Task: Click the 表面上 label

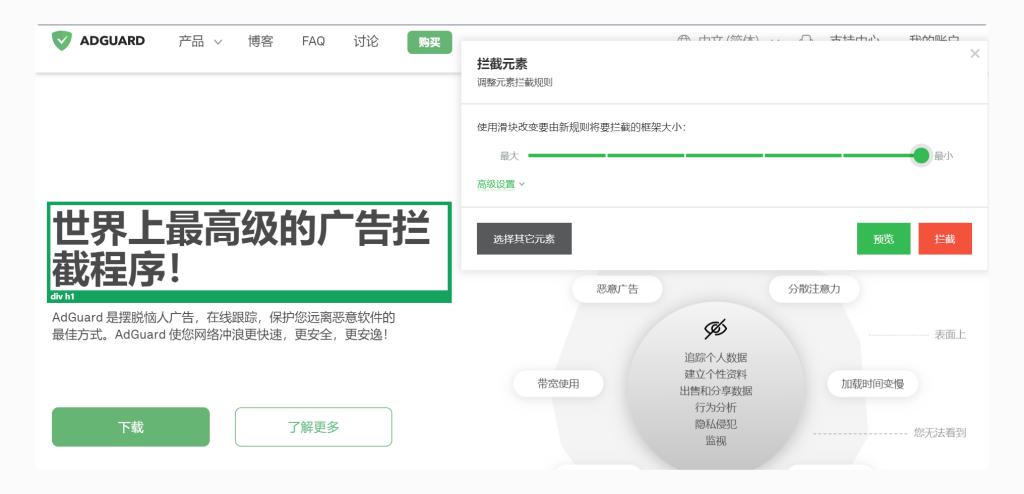Action: click(x=950, y=335)
